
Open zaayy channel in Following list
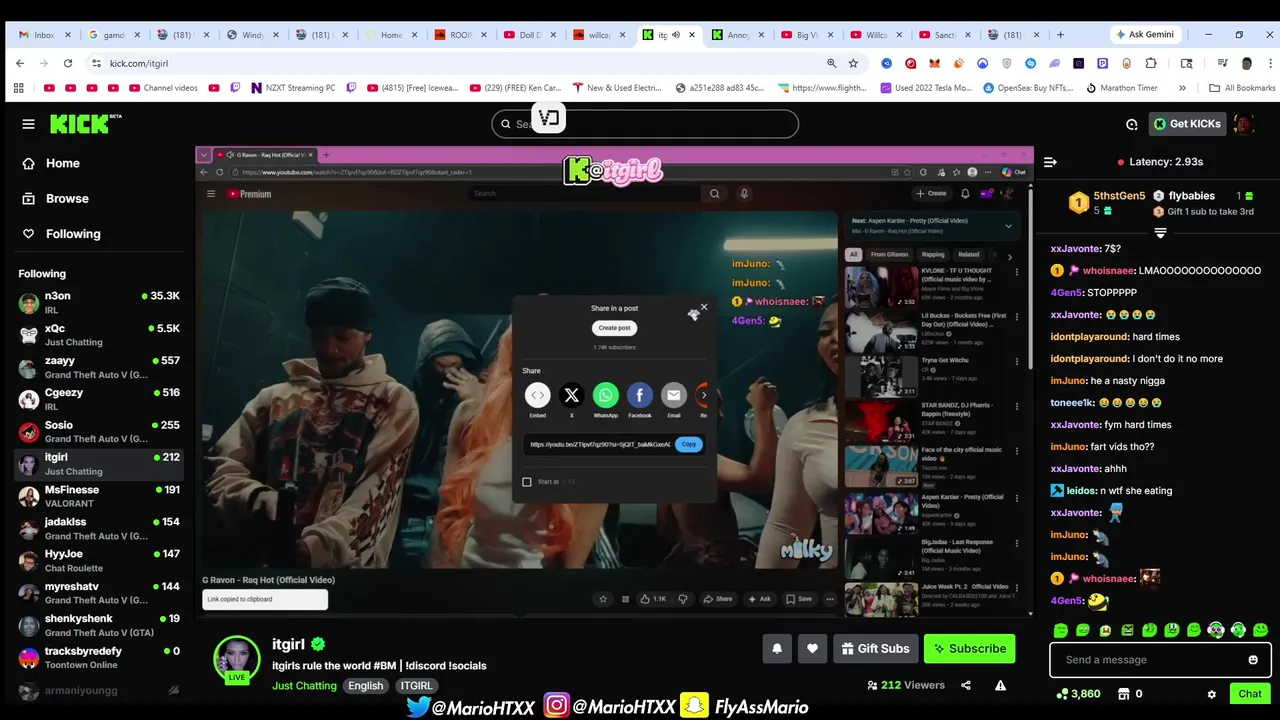tap(99, 367)
